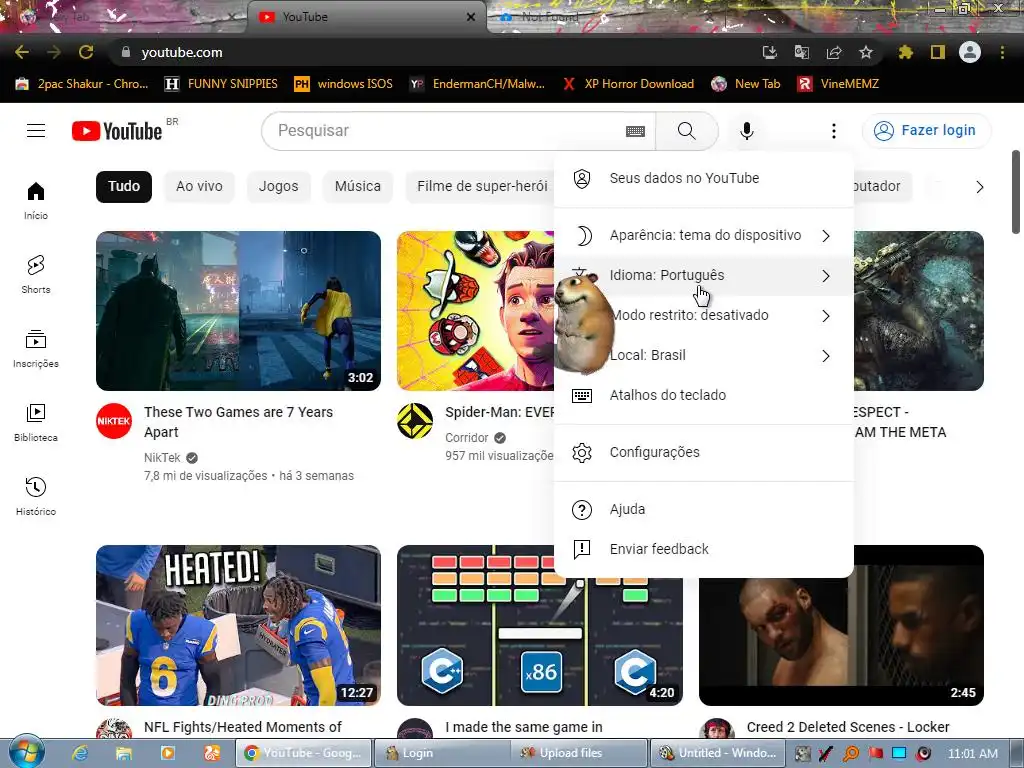Image resolution: width=1024 pixels, height=768 pixels.
Task: Open the VineMEMZ bookmark
Action: click(839, 84)
